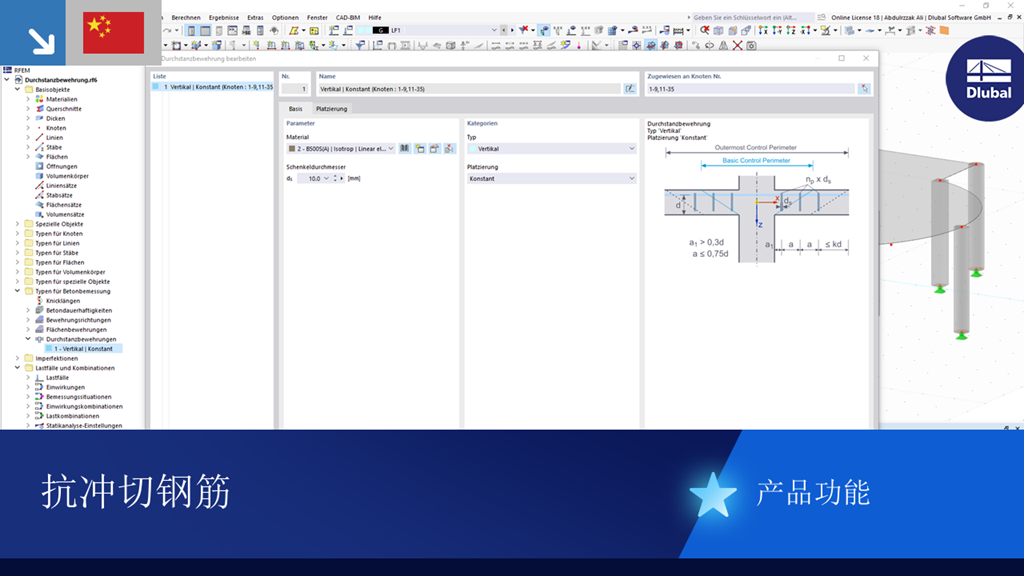Click the blue funnel filter icon in second toolbar row
This screenshot has height=576, width=1024.
[360, 45]
